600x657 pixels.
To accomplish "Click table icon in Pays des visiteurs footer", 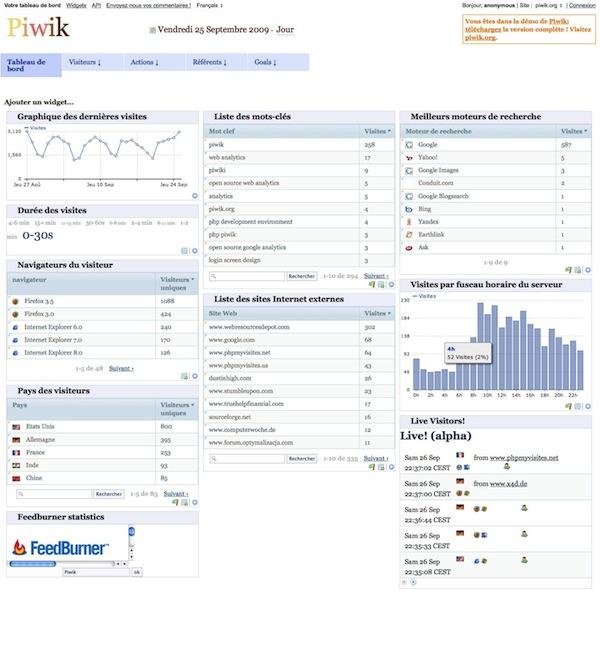I will click(x=184, y=502).
